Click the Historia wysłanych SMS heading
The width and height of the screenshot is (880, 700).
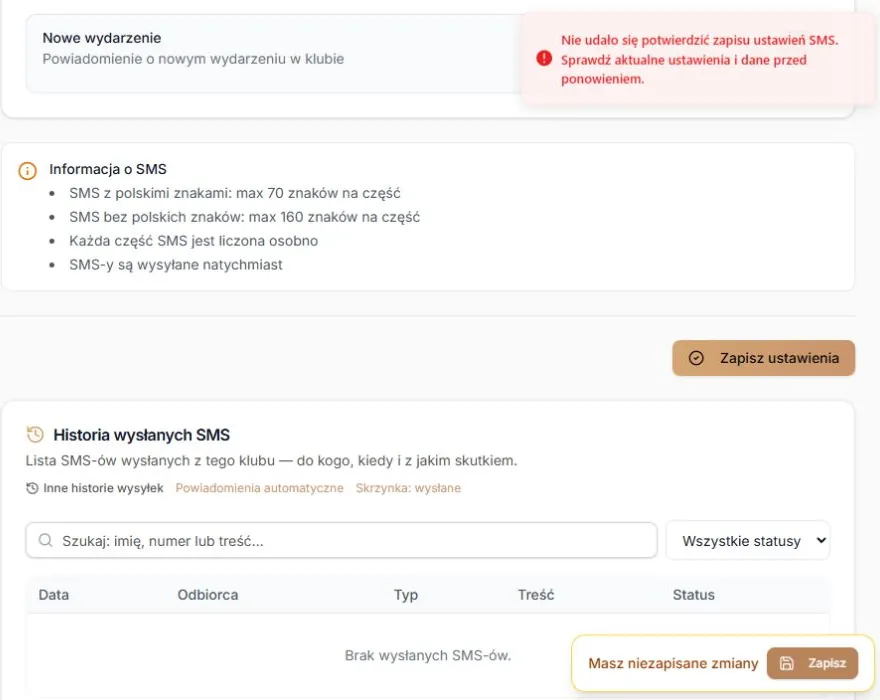141,434
